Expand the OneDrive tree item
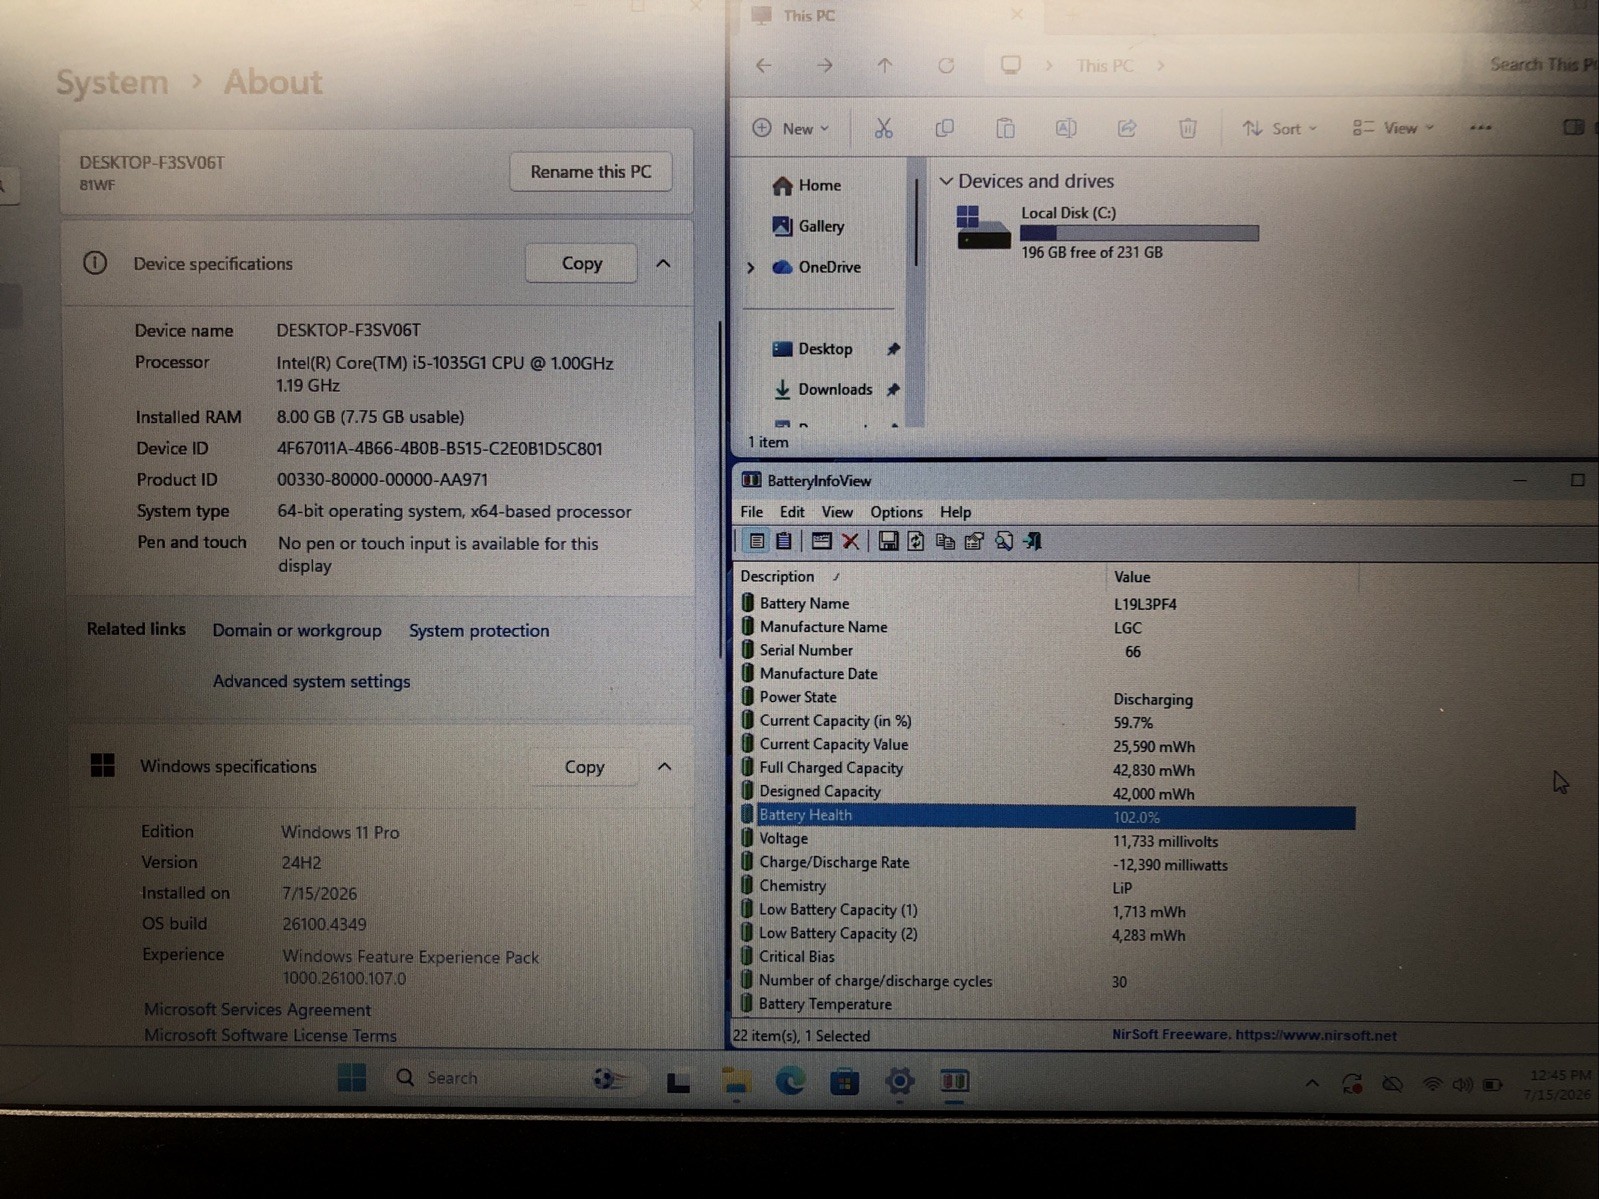 point(751,268)
